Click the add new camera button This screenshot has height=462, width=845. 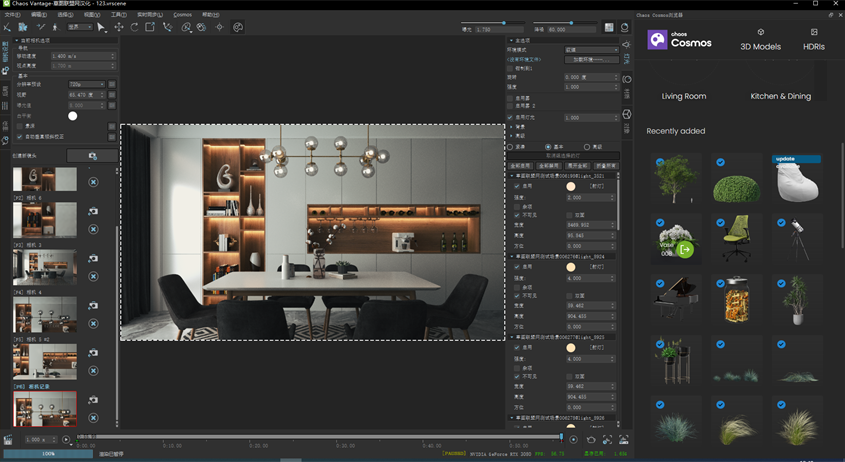(x=92, y=156)
